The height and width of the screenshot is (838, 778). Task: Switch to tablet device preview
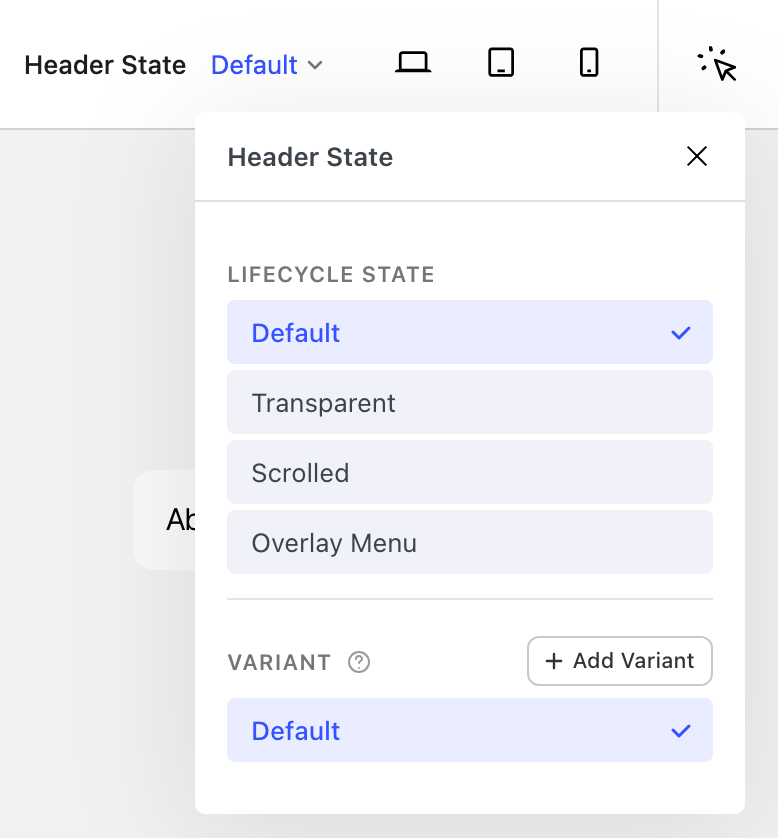click(501, 63)
